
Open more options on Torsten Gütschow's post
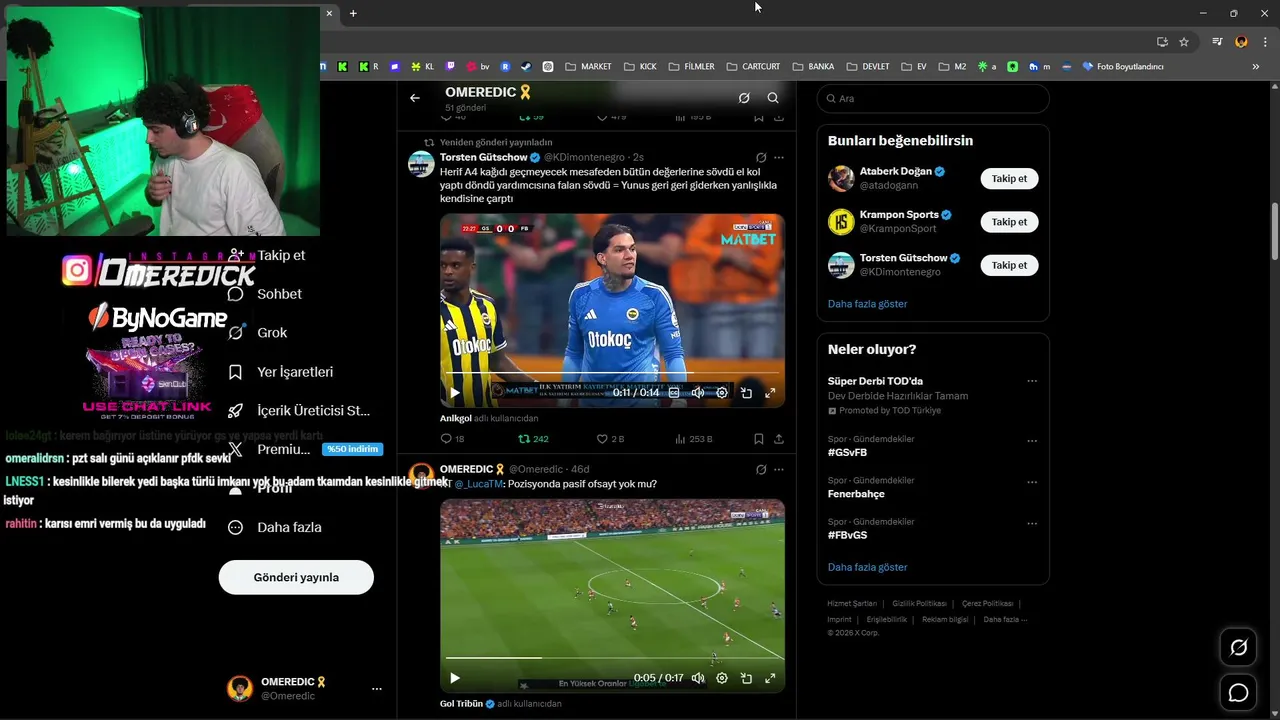[779, 158]
